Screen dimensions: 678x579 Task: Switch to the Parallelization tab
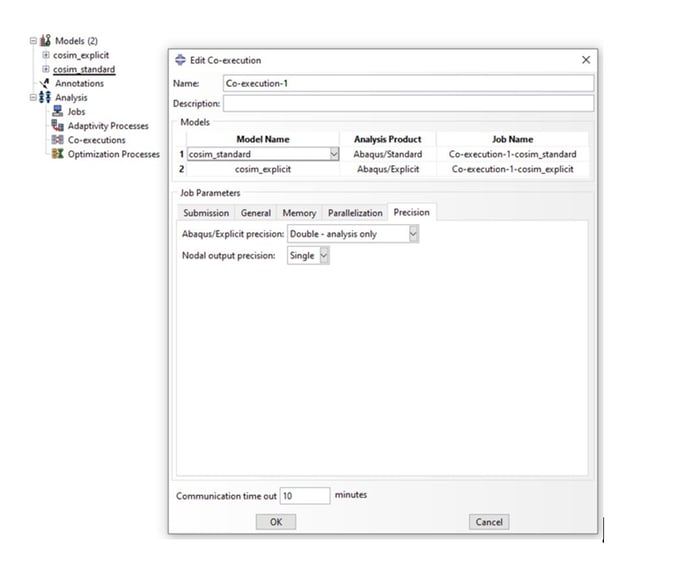coord(355,213)
